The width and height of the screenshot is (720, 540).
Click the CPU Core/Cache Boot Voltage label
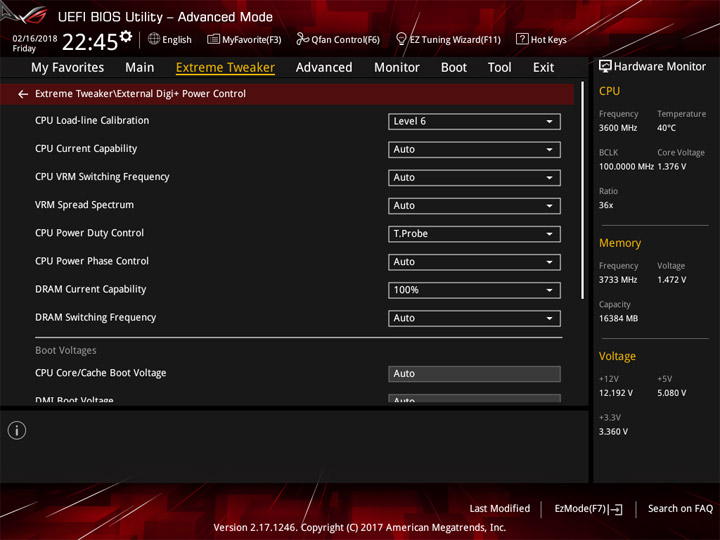coord(101,373)
